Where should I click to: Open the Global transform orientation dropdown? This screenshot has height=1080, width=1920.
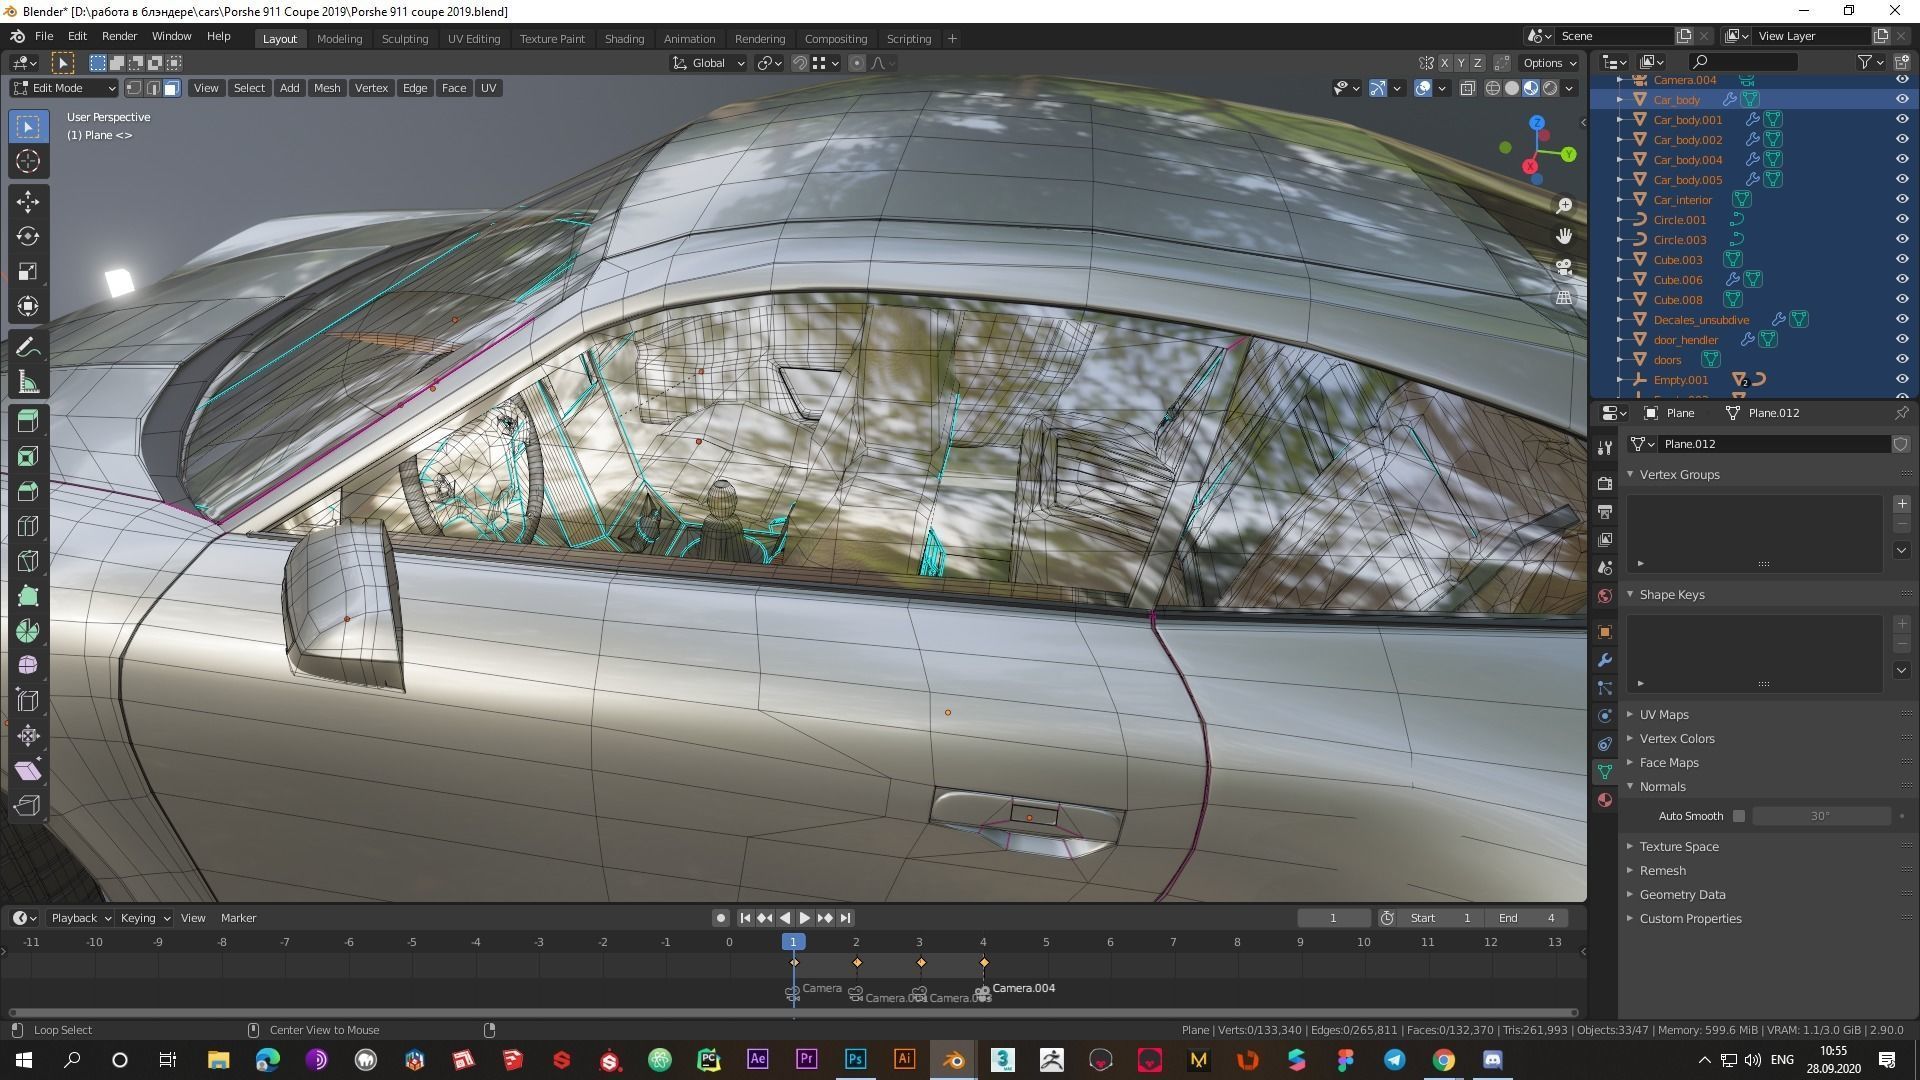pyautogui.click(x=709, y=63)
